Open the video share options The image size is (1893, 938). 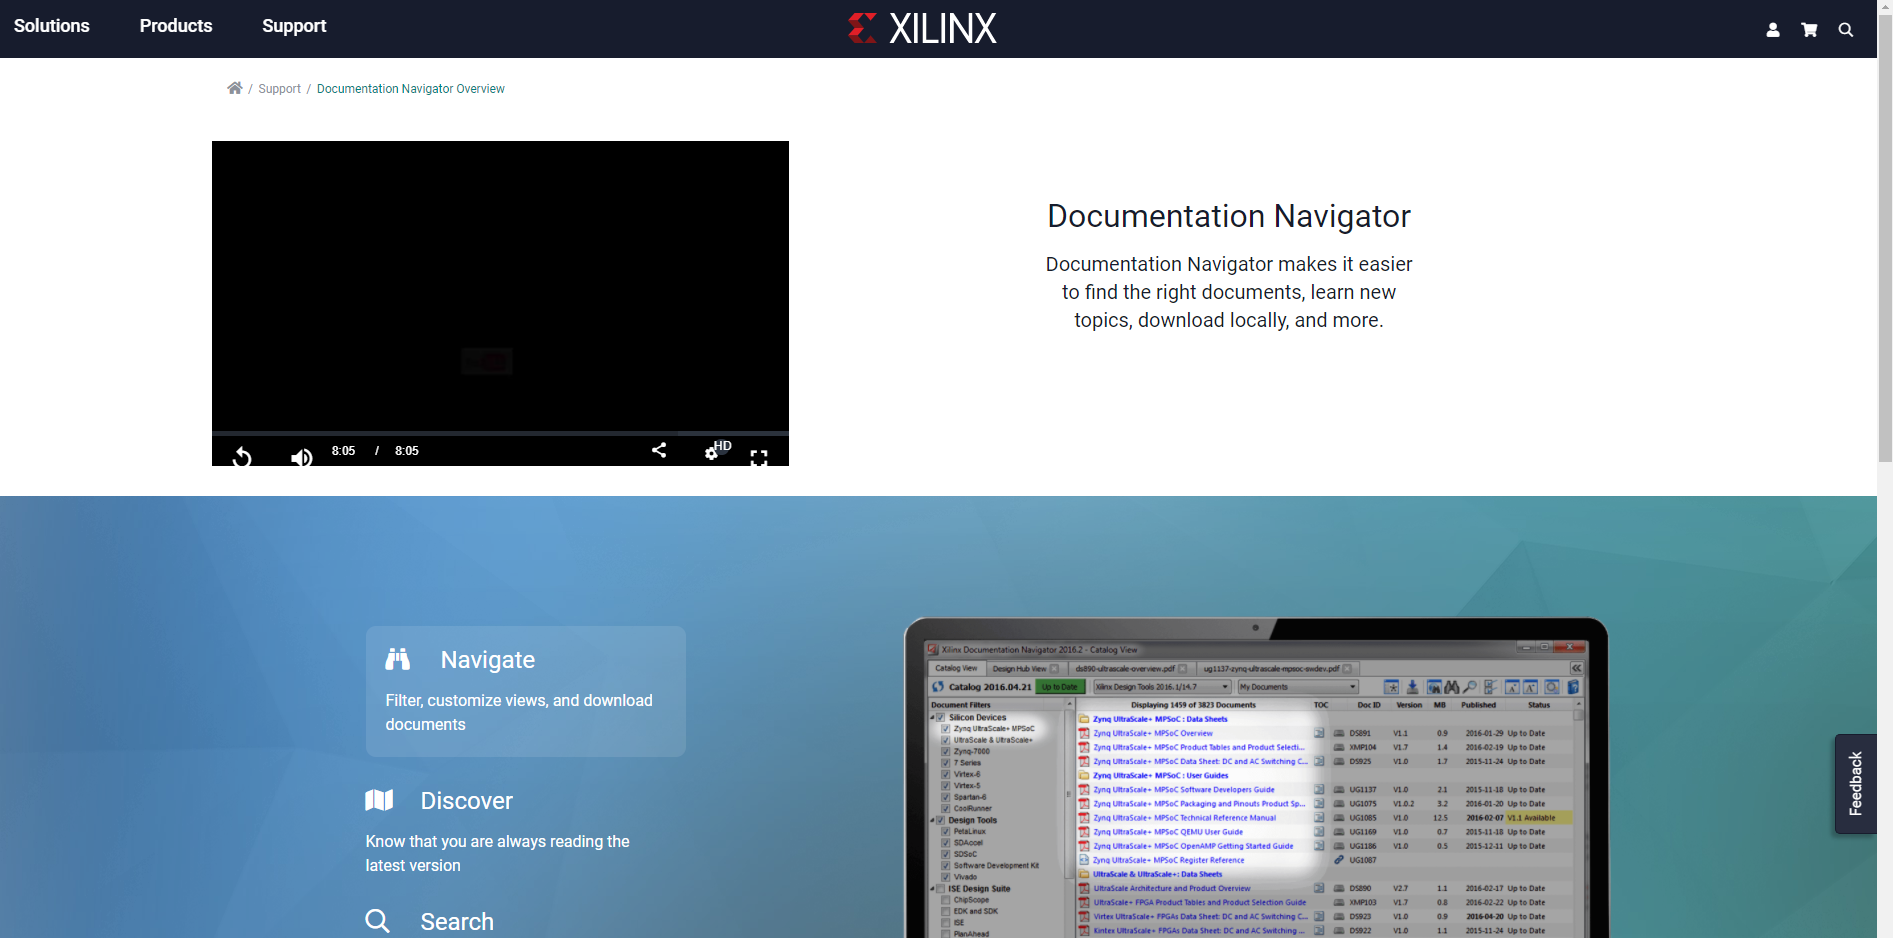pyautogui.click(x=659, y=451)
